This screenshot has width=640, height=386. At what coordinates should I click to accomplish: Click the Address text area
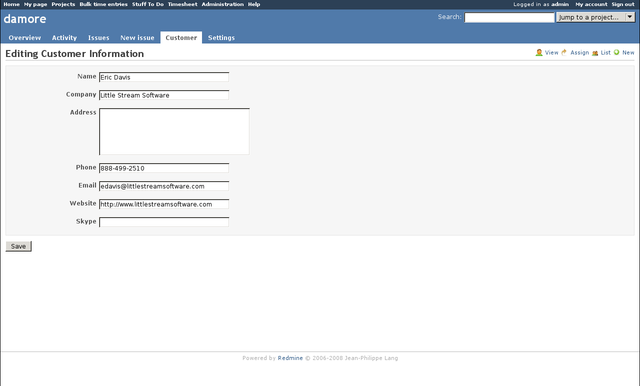174,131
